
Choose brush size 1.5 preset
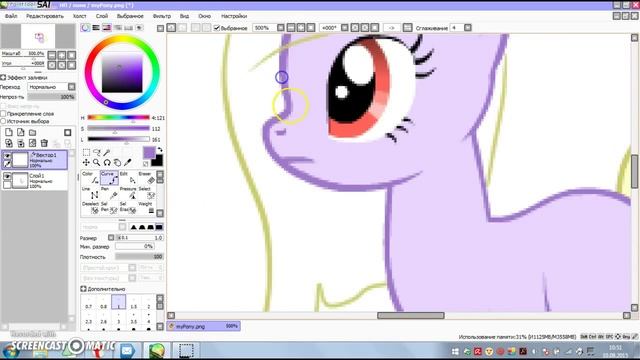pos(133,303)
